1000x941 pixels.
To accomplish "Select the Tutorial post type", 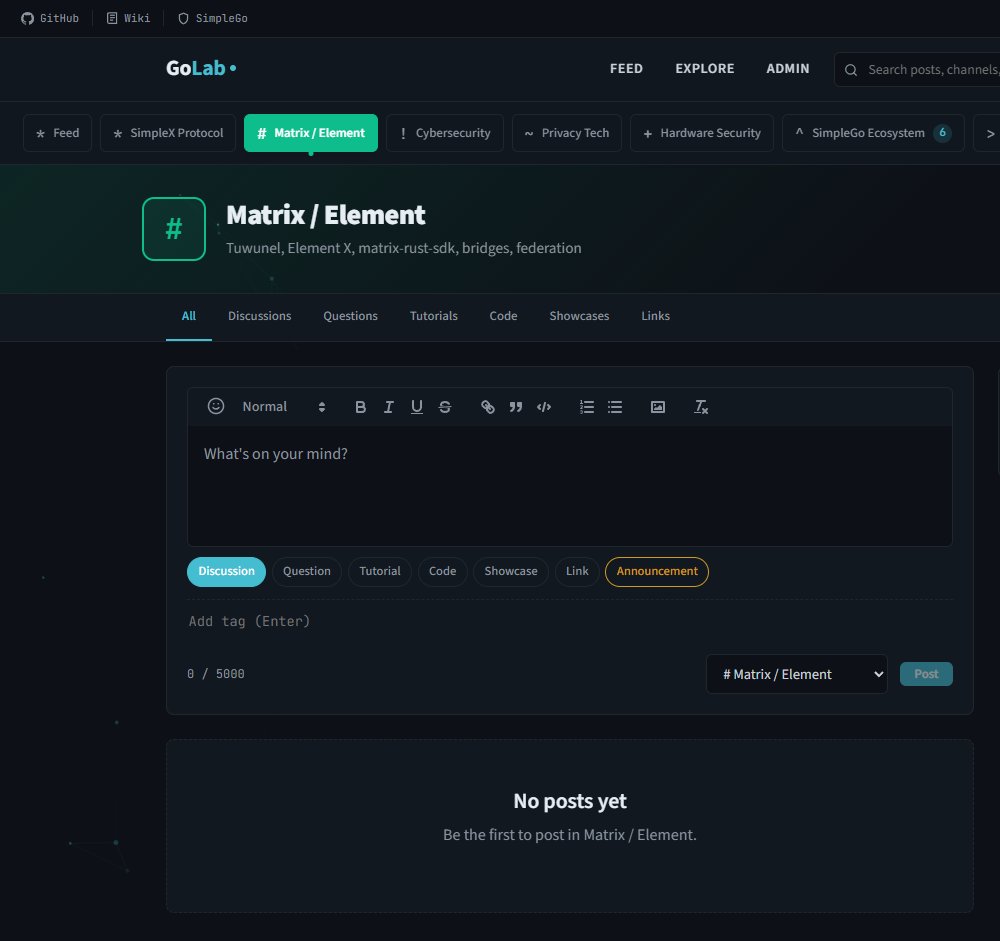I will point(380,572).
